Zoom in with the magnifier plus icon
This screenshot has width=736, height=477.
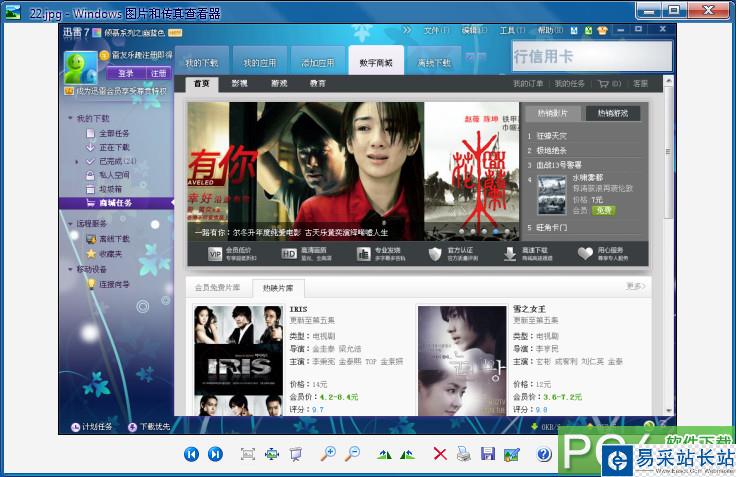tap(328, 454)
